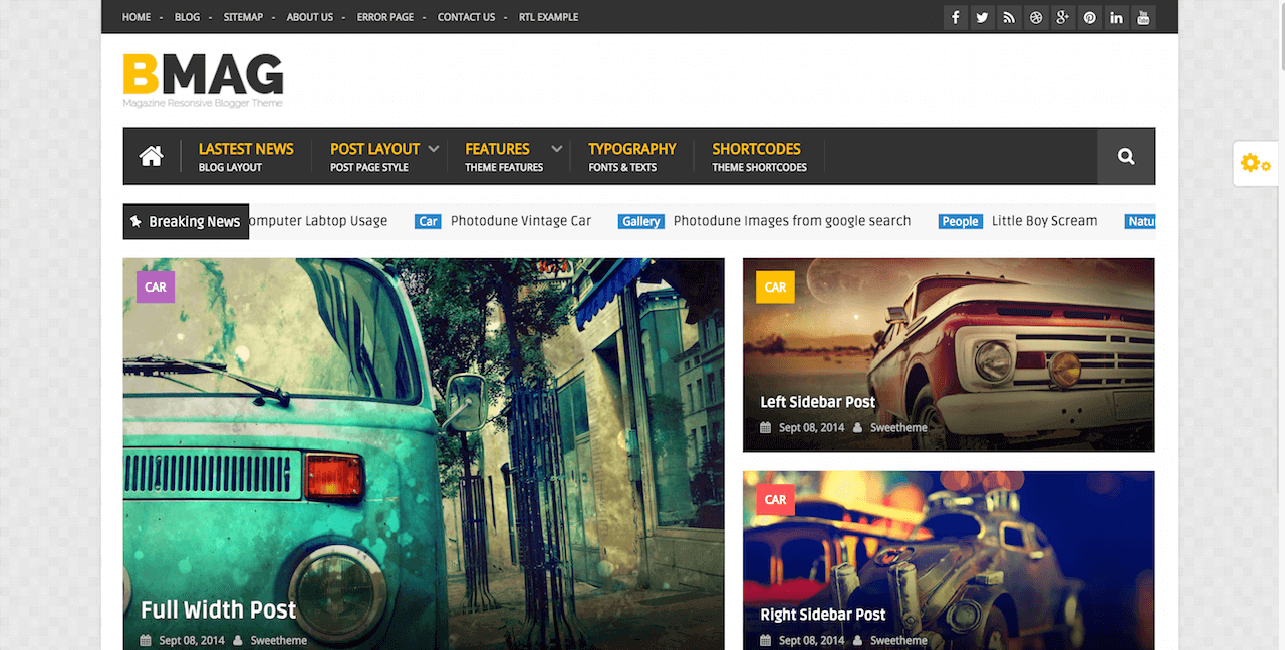This screenshot has height=650, width=1285.
Task: Click the yellow CAR tag on Left Sidebar Post
Action: click(x=775, y=287)
